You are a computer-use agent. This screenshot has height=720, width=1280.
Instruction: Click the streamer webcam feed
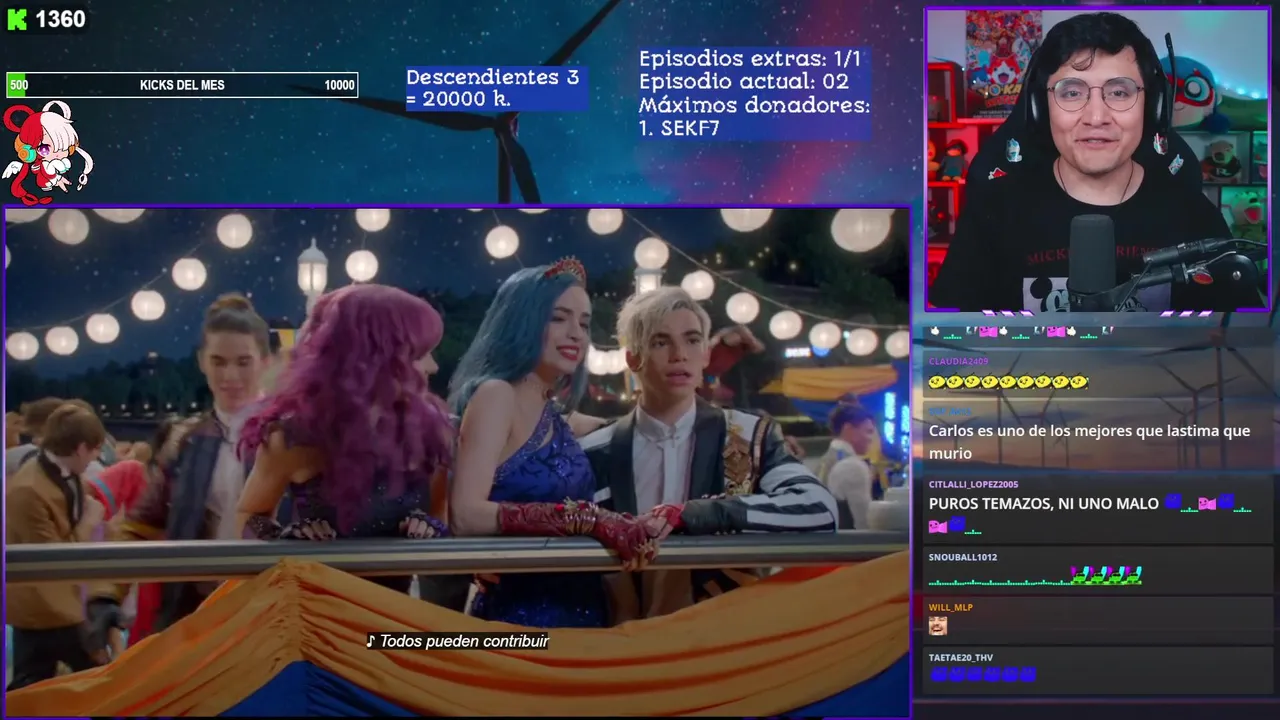[1097, 160]
